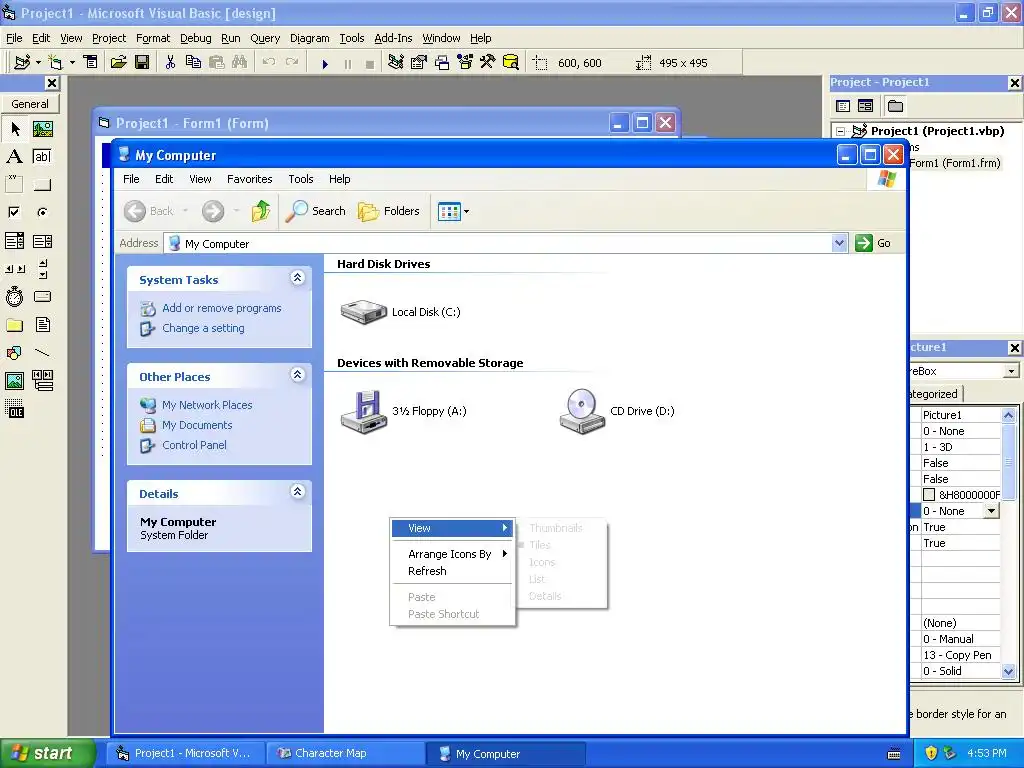Click scroll down arrow in Properties list
This screenshot has height=768, width=1024.
(x=1008, y=671)
